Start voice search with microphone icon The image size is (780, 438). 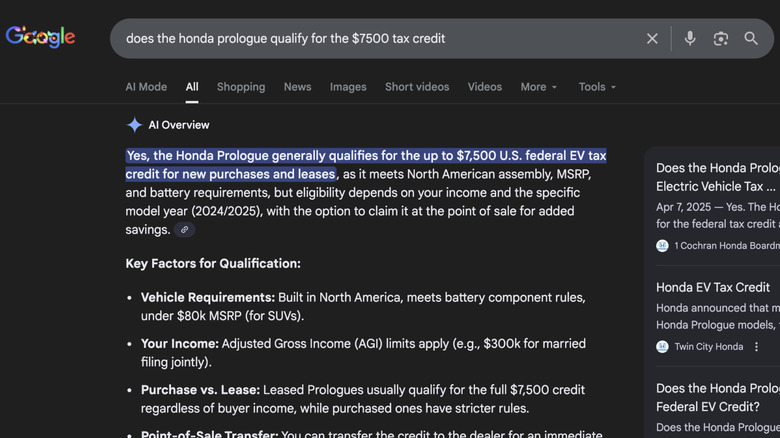click(690, 38)
